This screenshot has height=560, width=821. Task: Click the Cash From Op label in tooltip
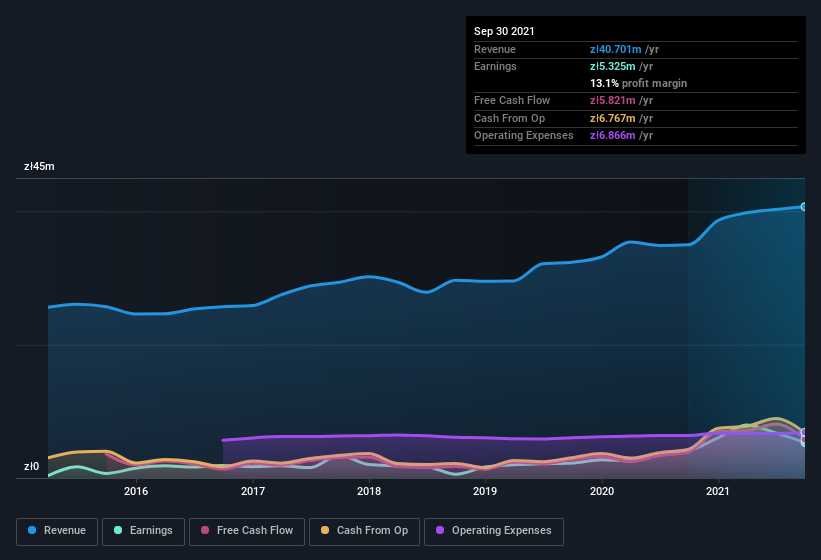click(509, 118)
